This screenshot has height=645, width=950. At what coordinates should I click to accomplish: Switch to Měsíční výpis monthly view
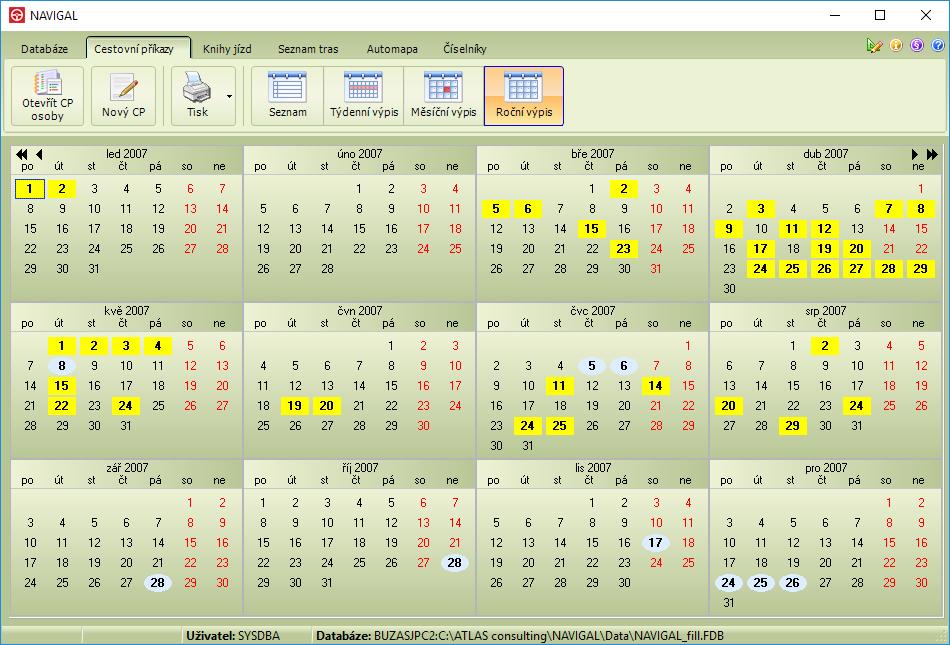click(x=443, y=96)
